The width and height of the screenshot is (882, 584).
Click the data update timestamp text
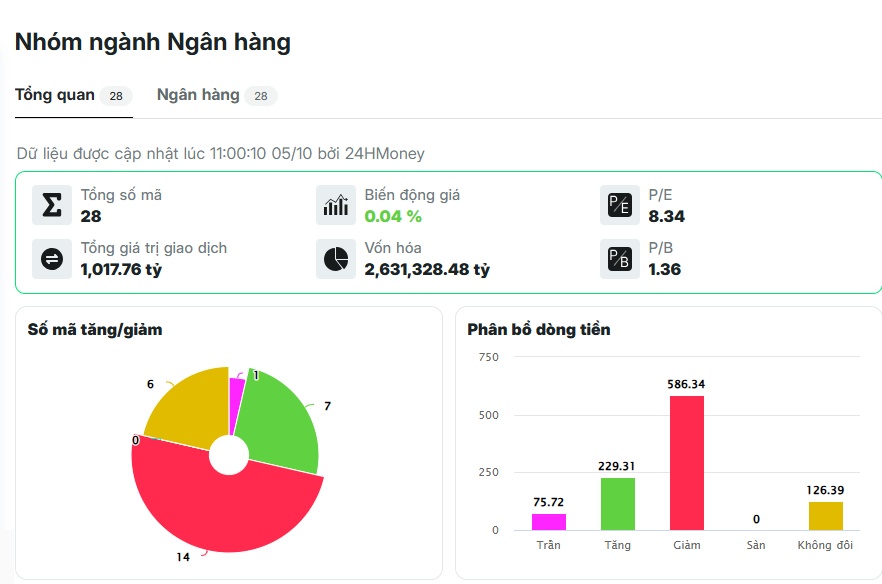coord(220,154)
